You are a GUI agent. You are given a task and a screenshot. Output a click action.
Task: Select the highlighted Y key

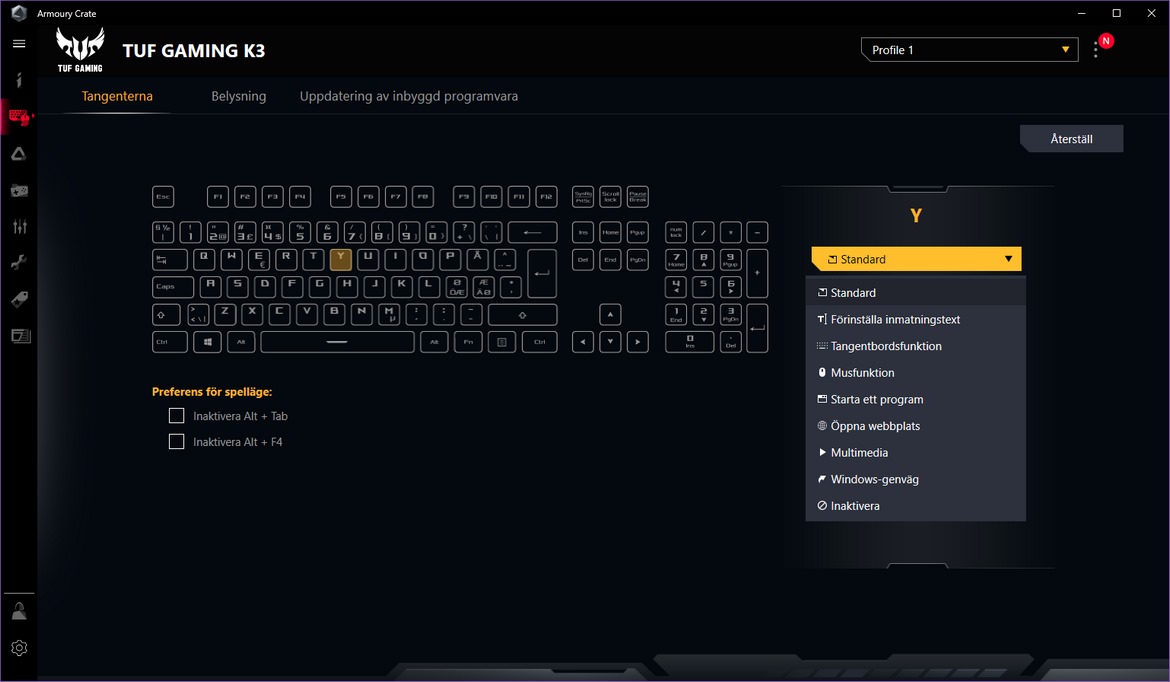pyautogui.click(x=341, y=260)
